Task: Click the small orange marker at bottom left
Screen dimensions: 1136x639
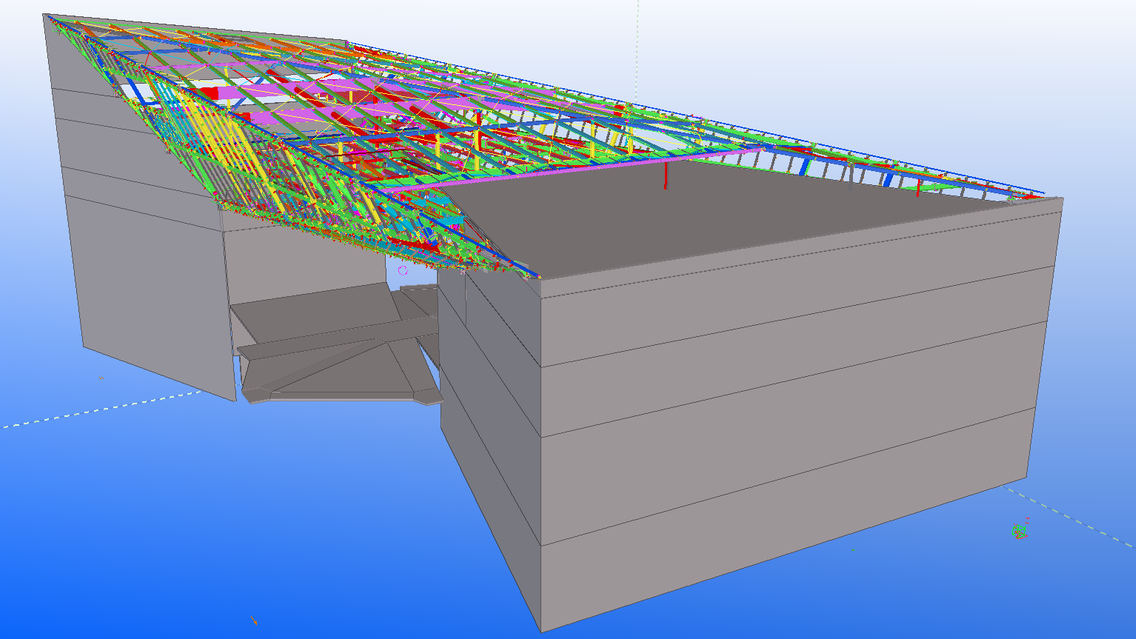Action: click(254, 621)
